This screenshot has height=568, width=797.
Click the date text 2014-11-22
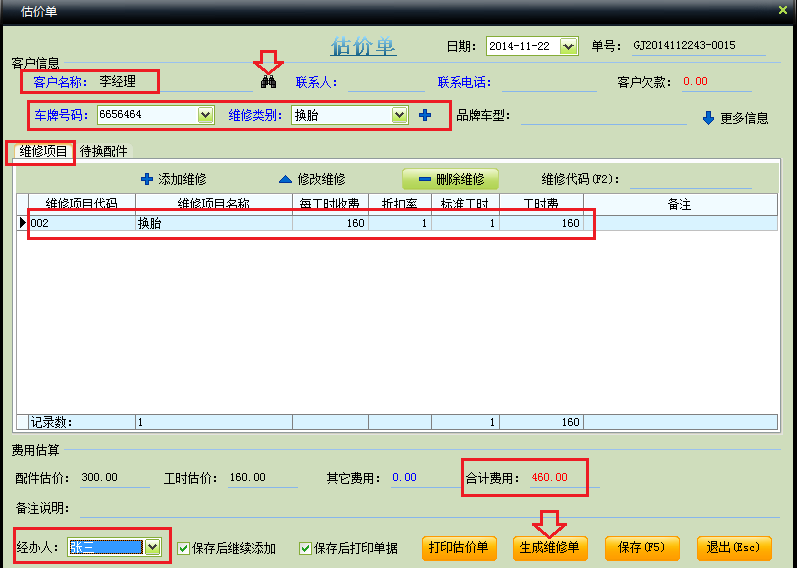pos(519,46)
